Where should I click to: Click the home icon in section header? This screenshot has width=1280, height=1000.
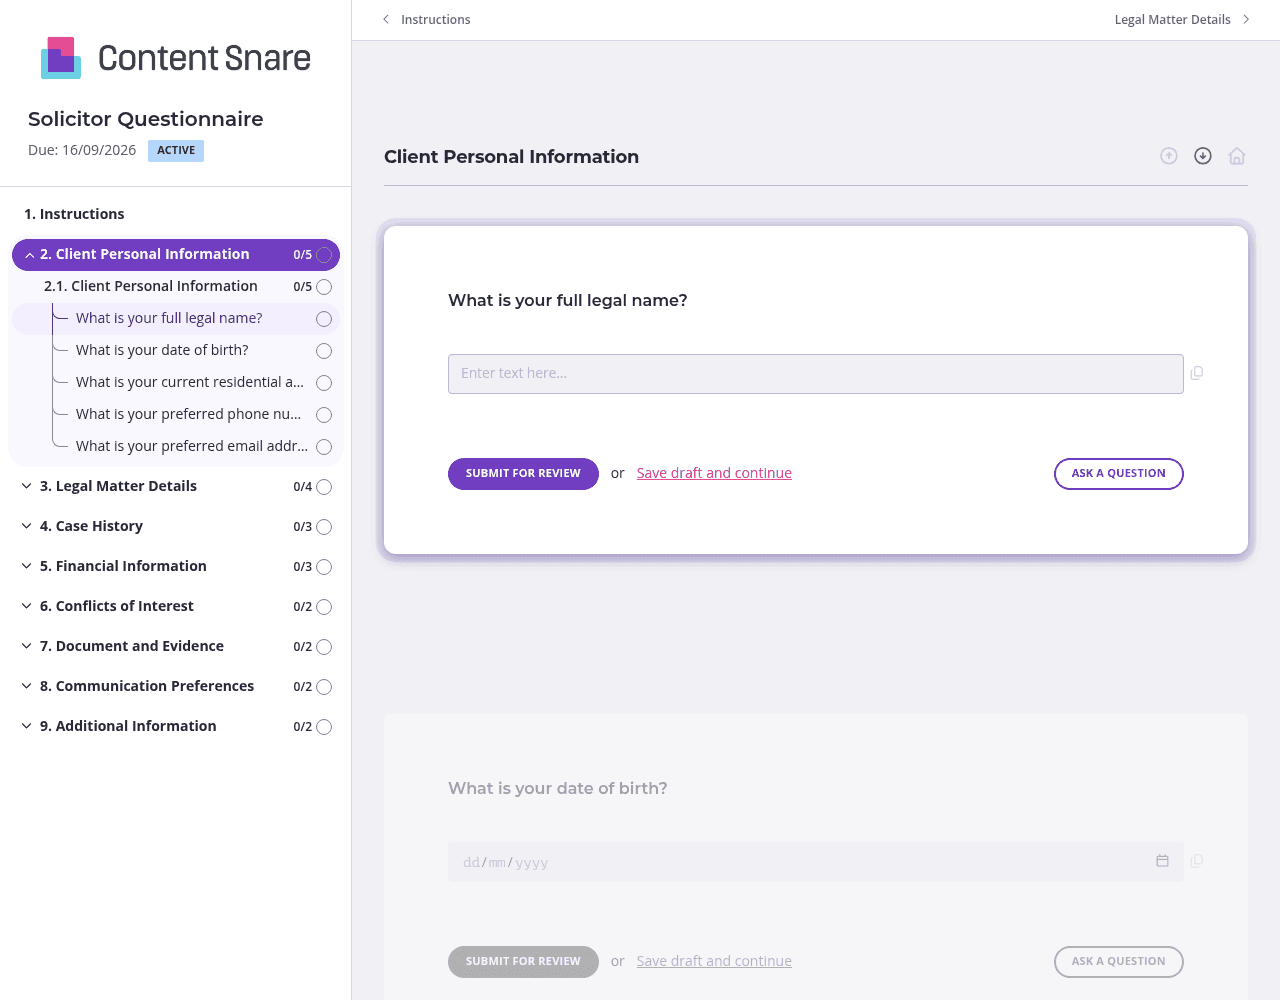[1237, 156]
